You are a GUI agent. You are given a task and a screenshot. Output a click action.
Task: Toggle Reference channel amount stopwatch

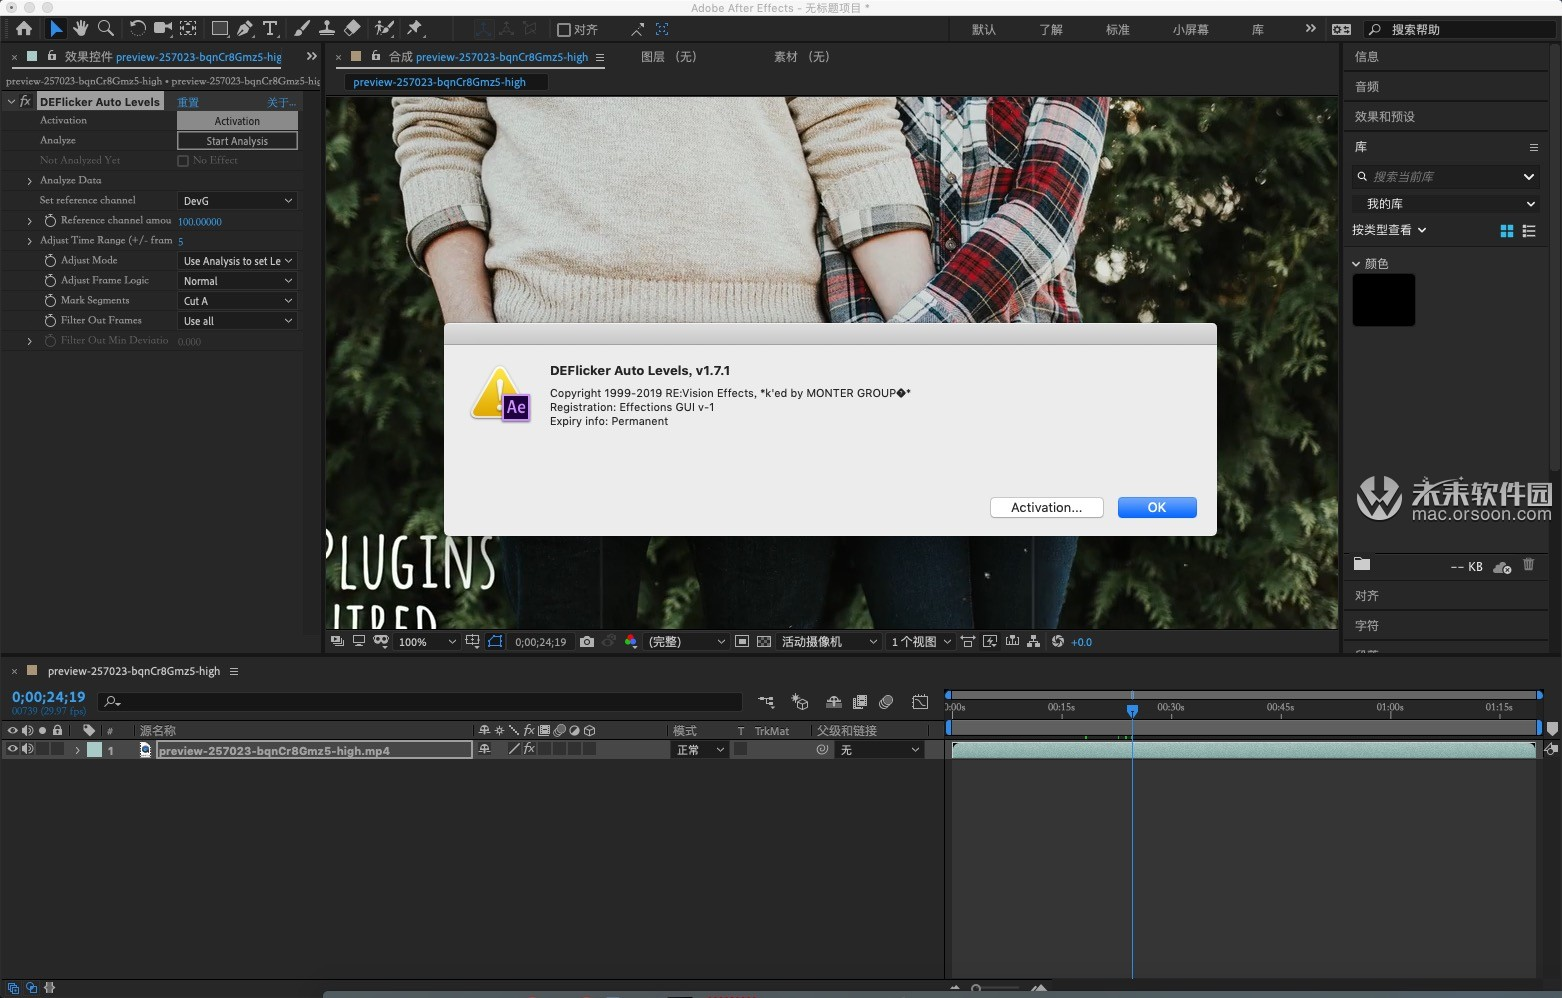coord(50,220)
